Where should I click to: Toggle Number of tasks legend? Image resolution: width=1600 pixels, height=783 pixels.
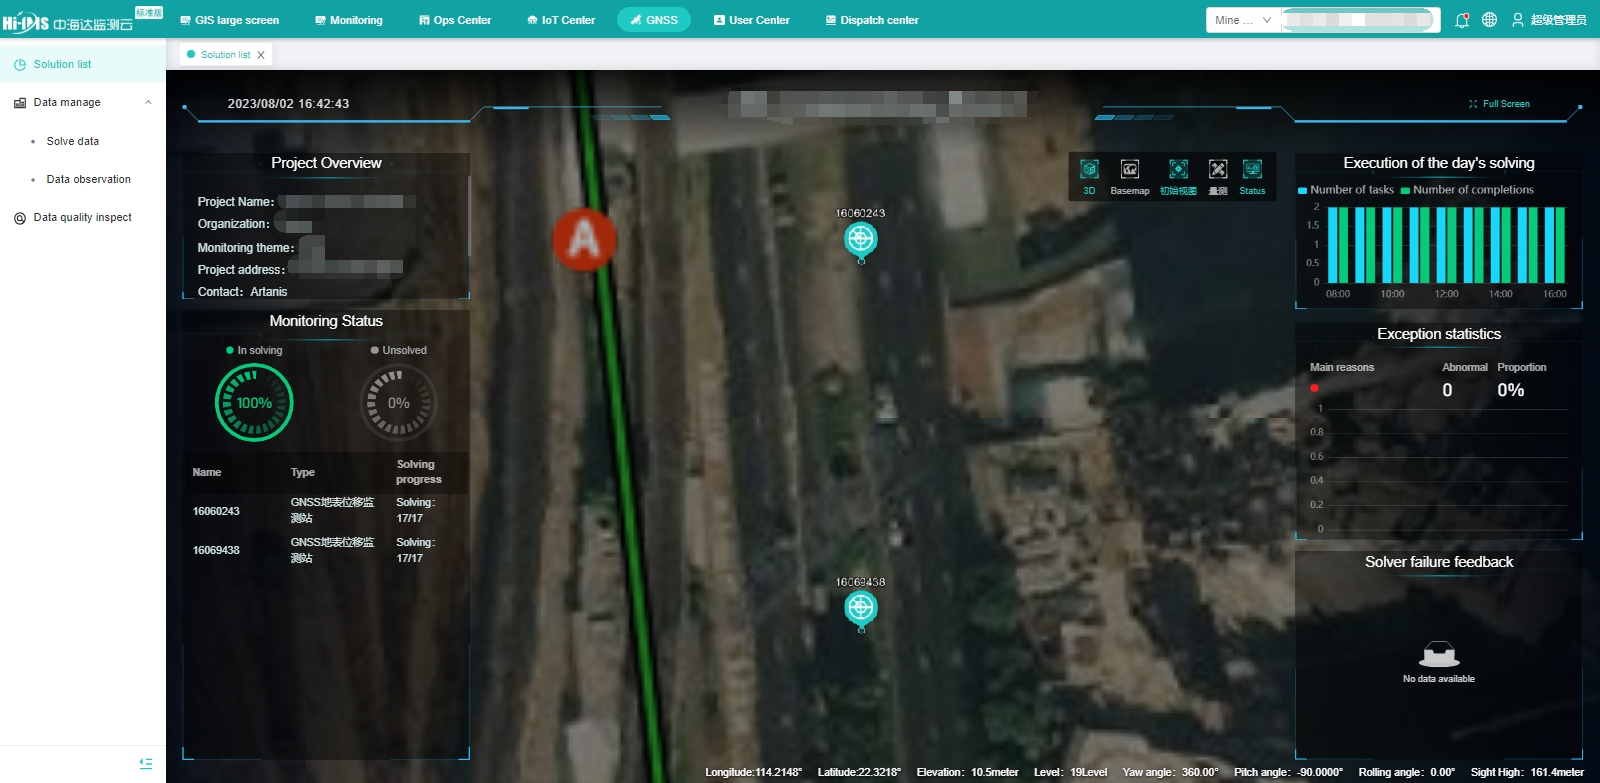pos(1345,190)
